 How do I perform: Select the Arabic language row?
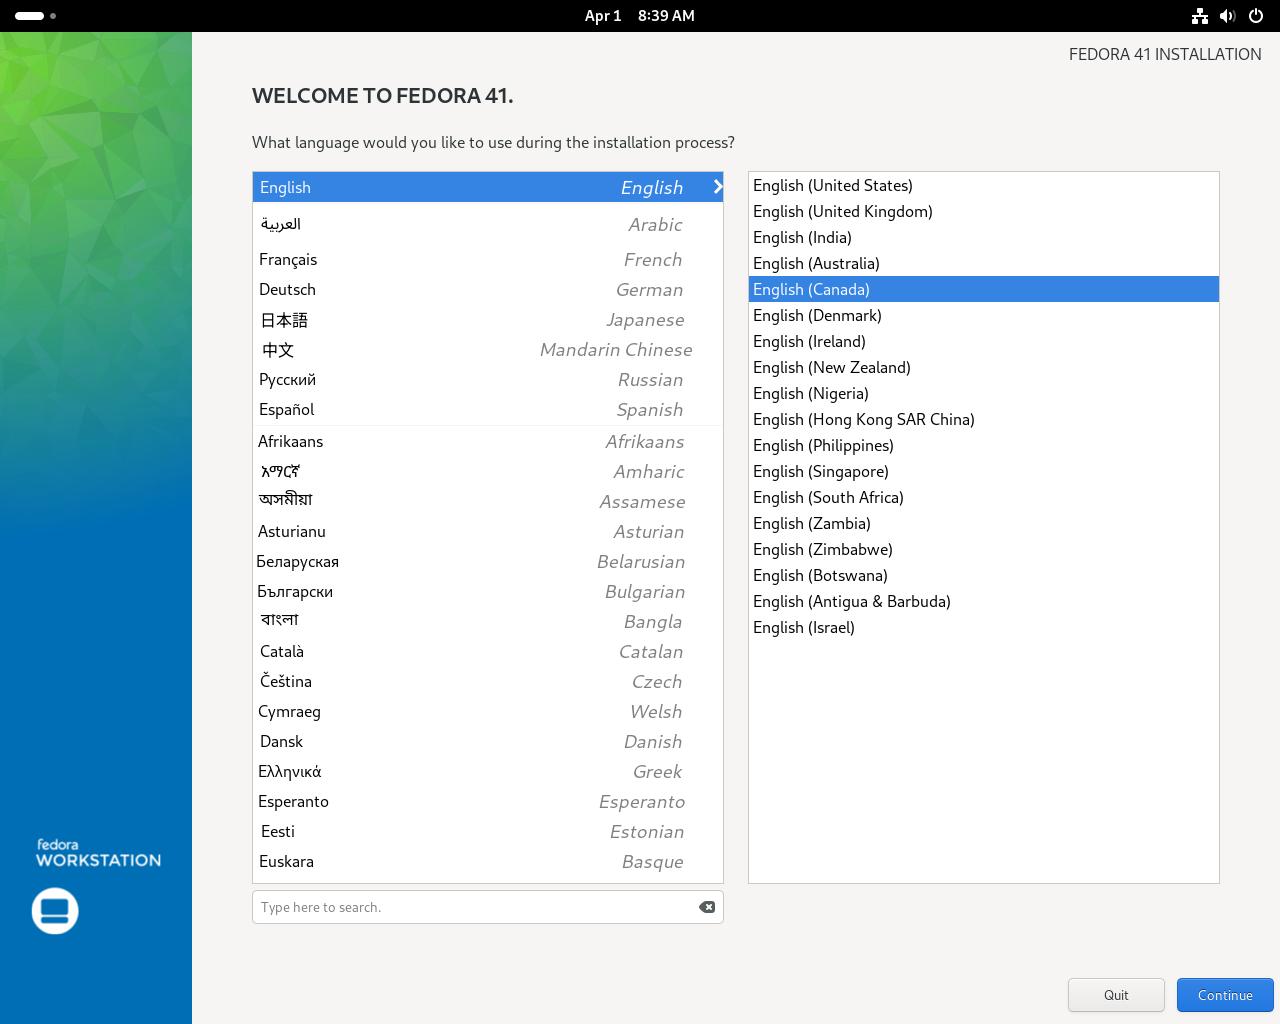click(488, 224)
